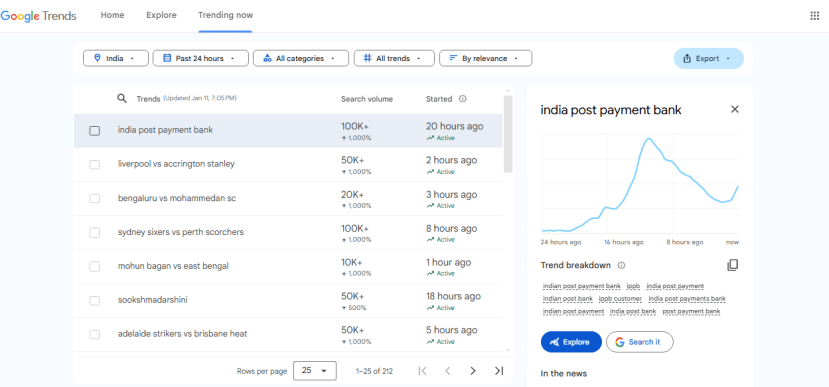Check sydney sixers vs perth scorchers row
Screen dimensions: 829x387
pos(95,233)
